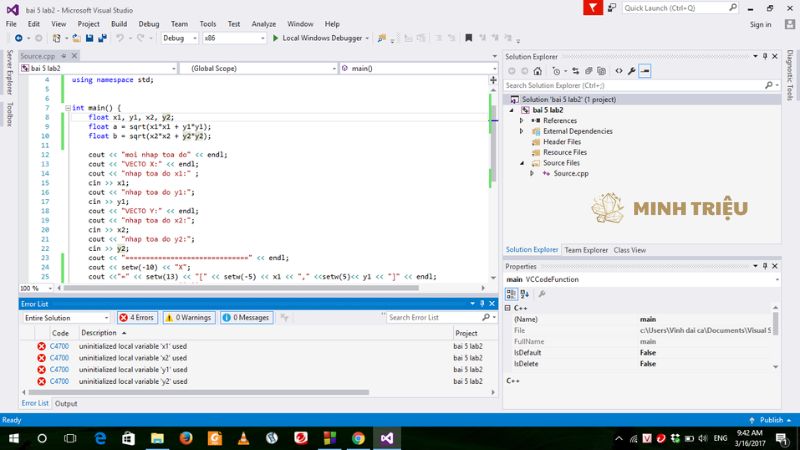Click the Undo toolbar icon
This screenshot has width=800, height=450.
(x=119, y=38)
